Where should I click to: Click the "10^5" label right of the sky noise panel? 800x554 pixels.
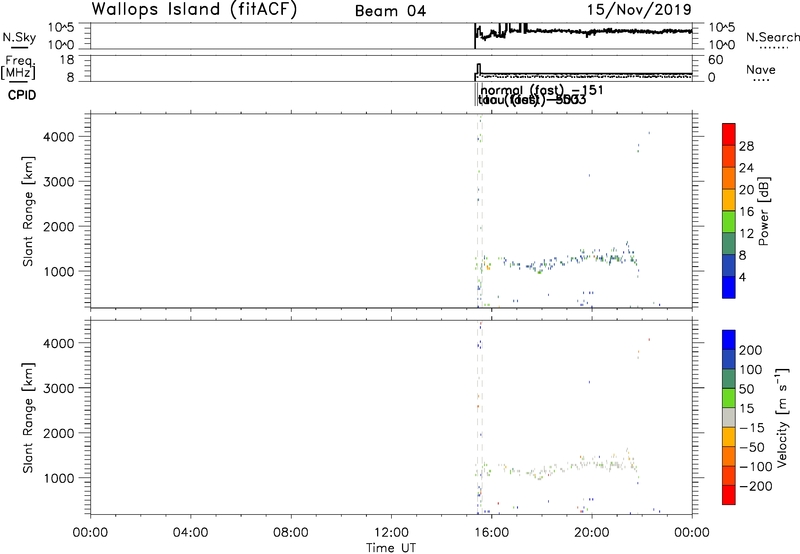click(722, 27)
